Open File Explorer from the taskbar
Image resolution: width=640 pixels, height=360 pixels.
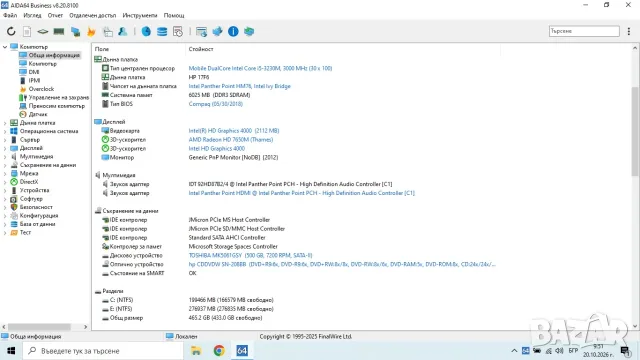[196, 351]
